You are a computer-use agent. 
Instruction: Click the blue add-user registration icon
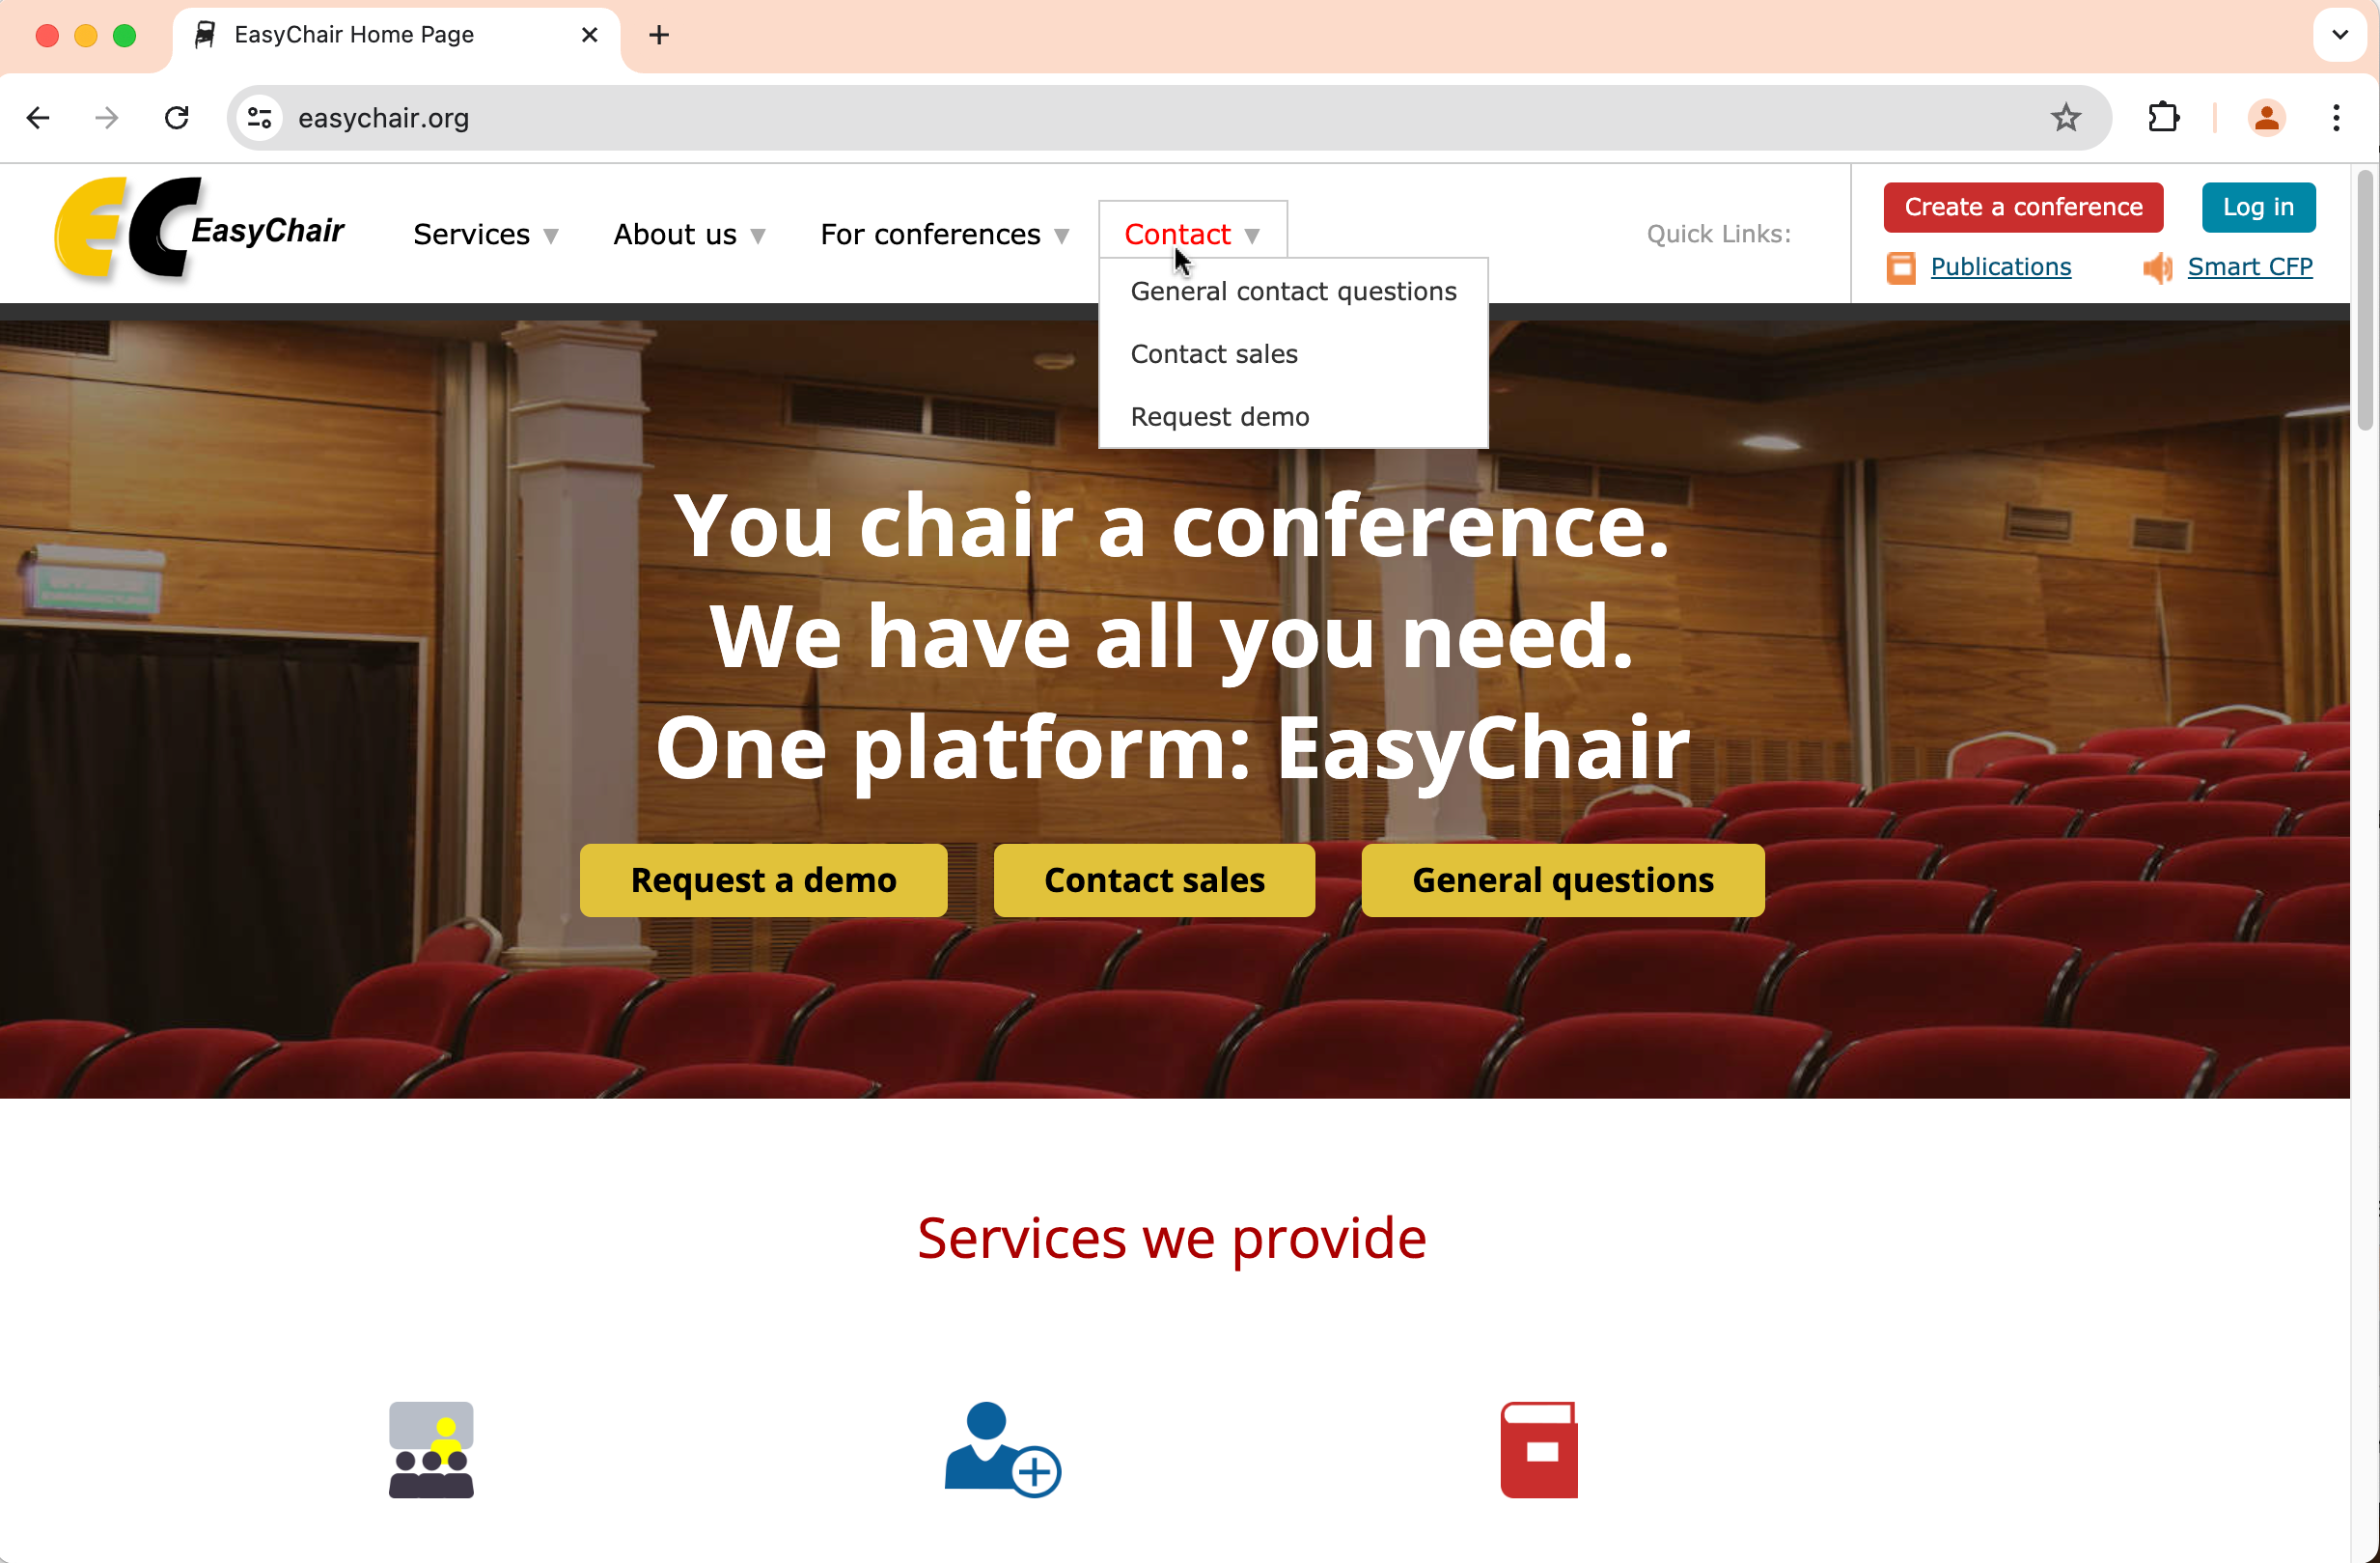click(1002, 1449)
